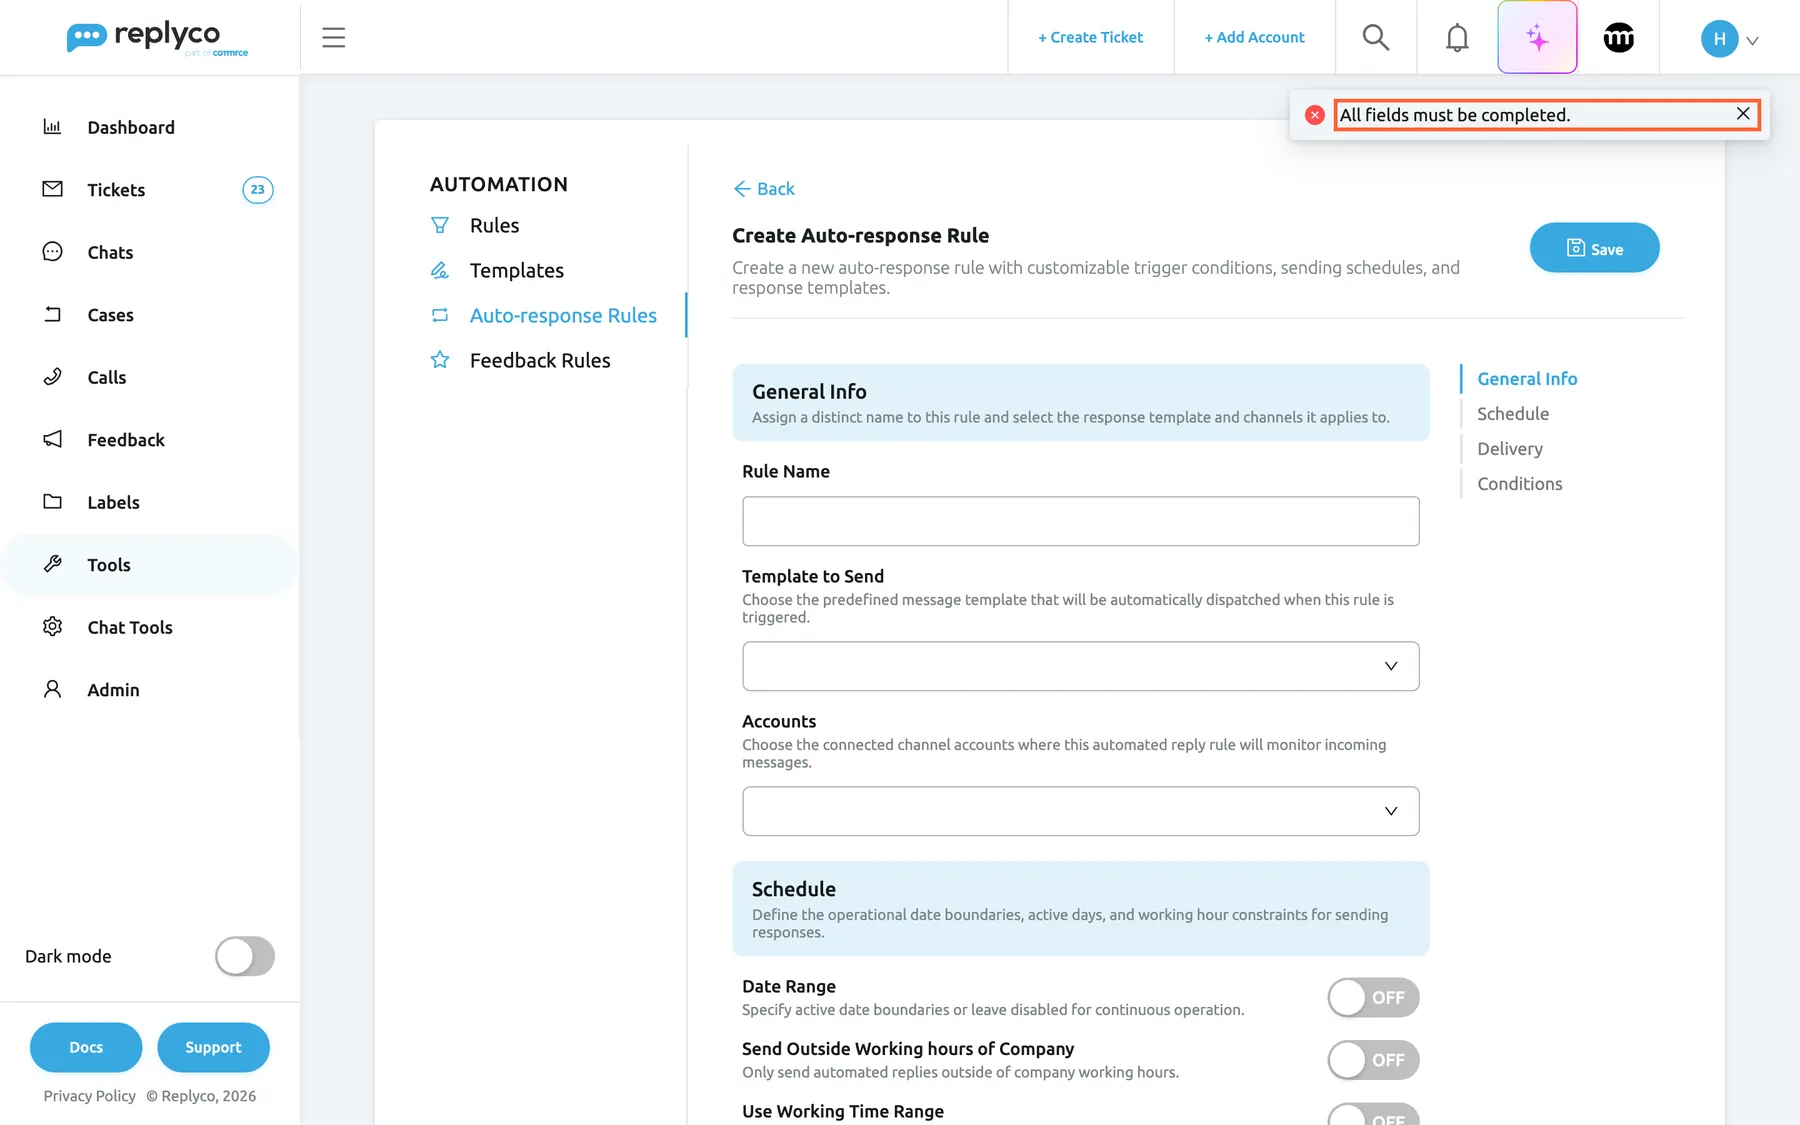
Task: Click the Feedback megaphone icon
Action: click(53, 439)
